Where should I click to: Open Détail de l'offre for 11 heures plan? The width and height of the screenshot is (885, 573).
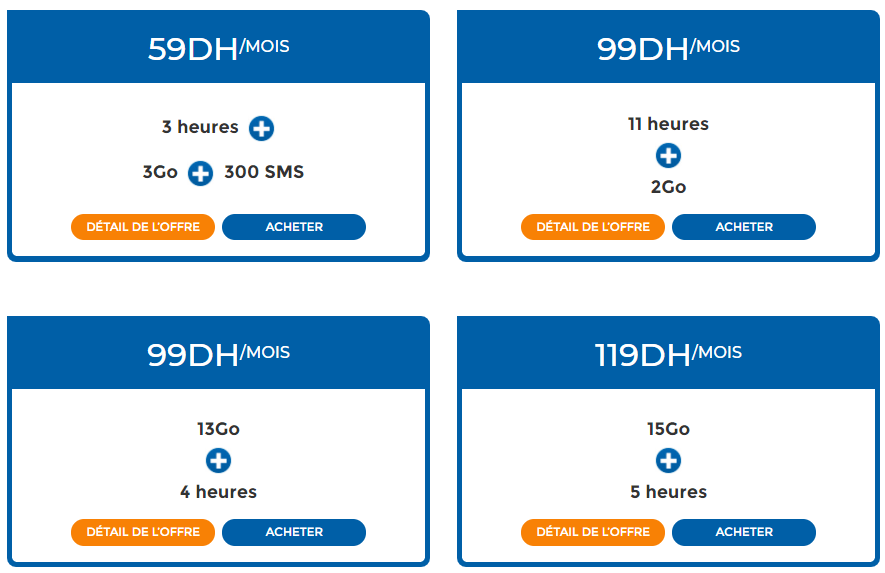point(593,227)
